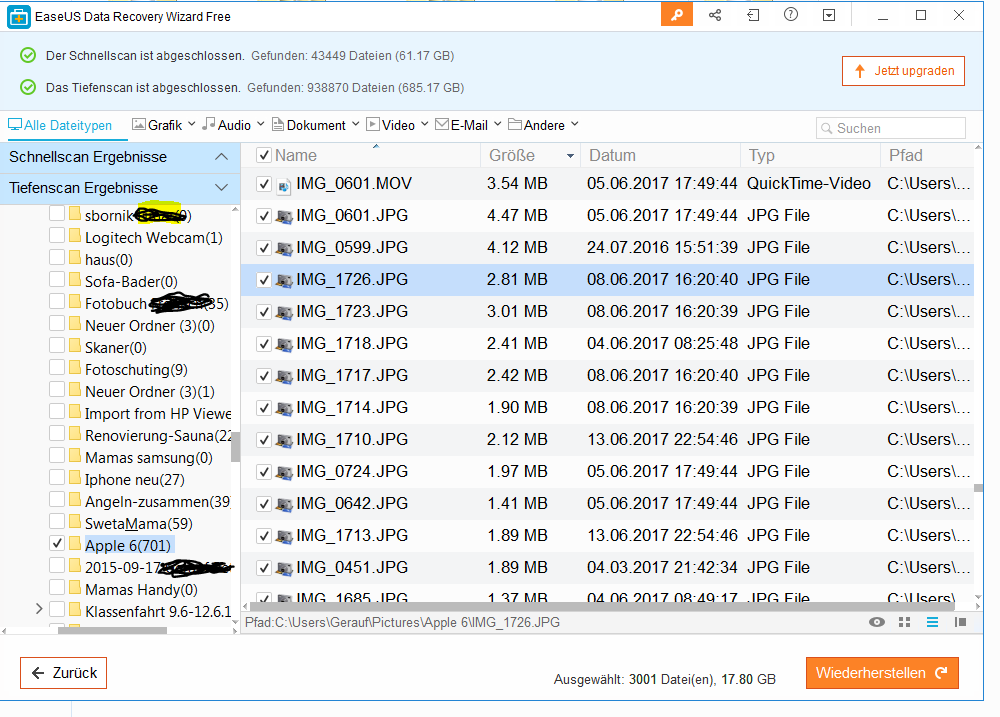Image resolution: width=1000 pixels, height=717 pixels.
Task: Uncheck the IMG_1726.JPG checkbox
Action: point(263,280)
